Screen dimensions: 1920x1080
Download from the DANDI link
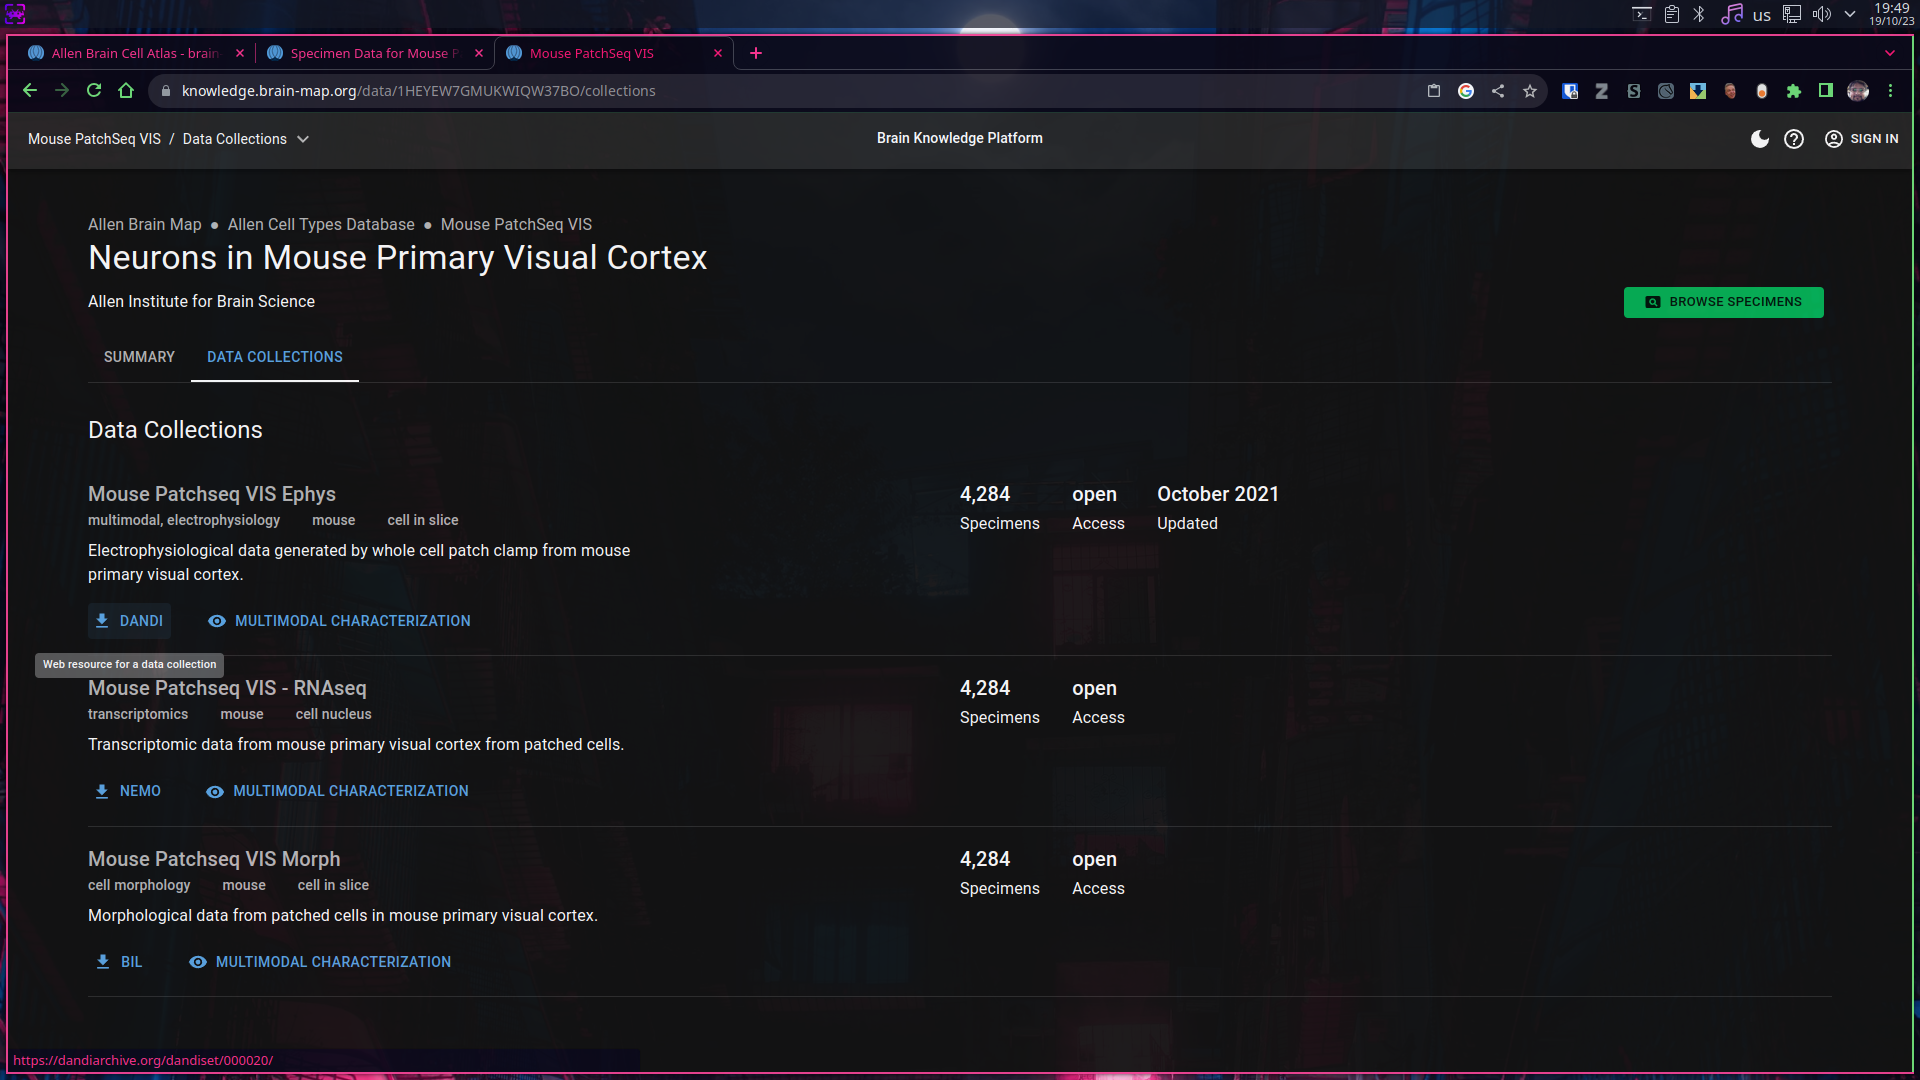[129, 621]
